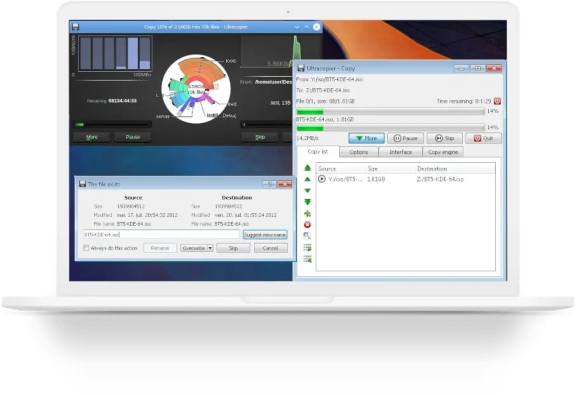Open the Copy engine tab
Screen dimensions: 576x395
tap(443, 152)
